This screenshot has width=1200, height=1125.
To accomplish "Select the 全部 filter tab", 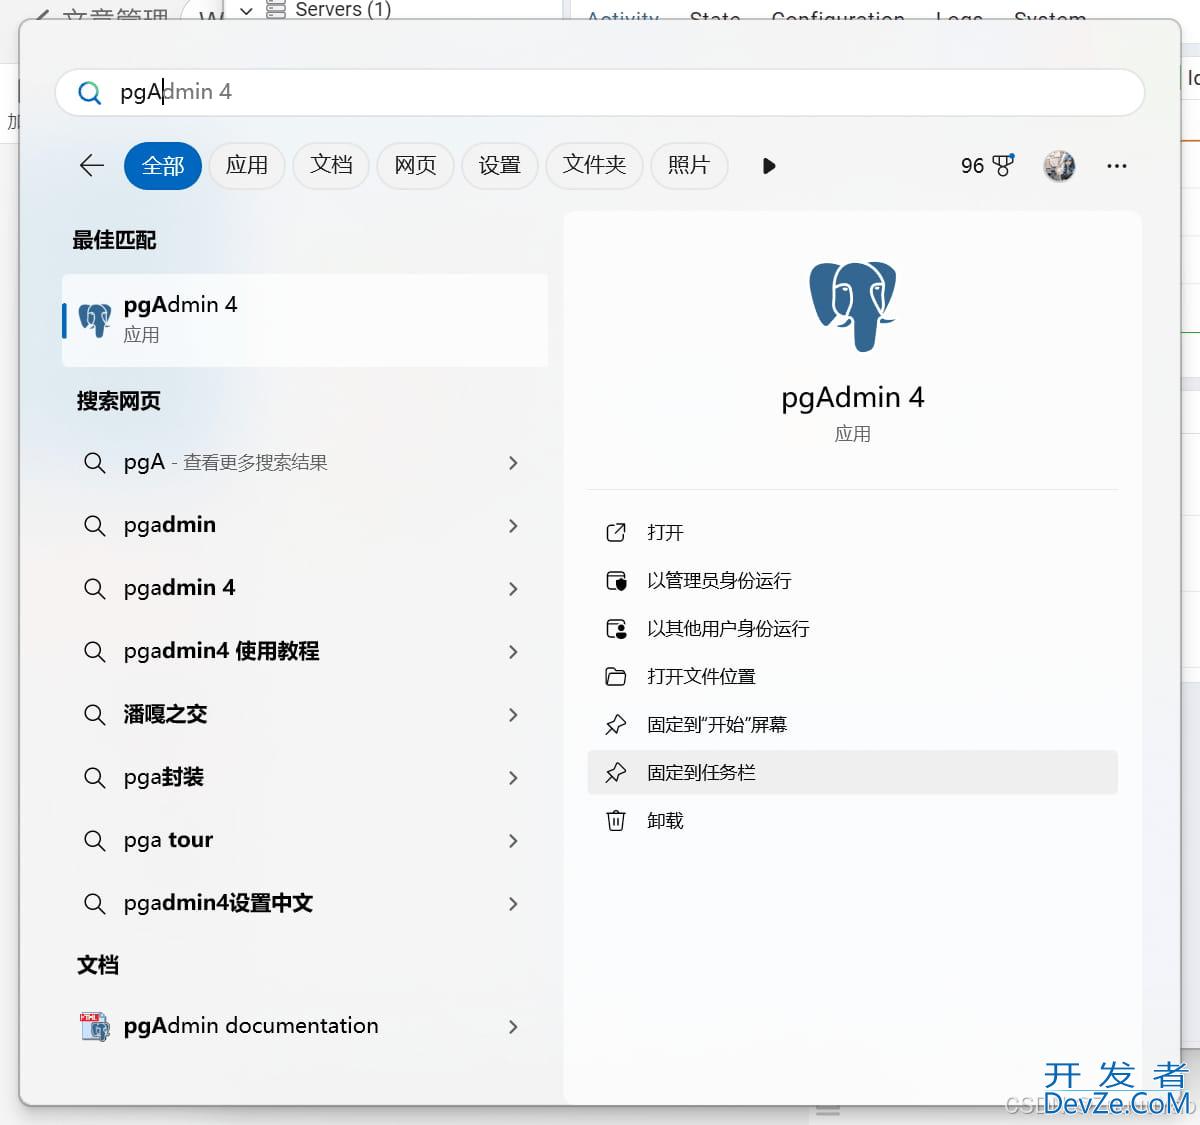I will pyautogui.click(x=163, y=166).
